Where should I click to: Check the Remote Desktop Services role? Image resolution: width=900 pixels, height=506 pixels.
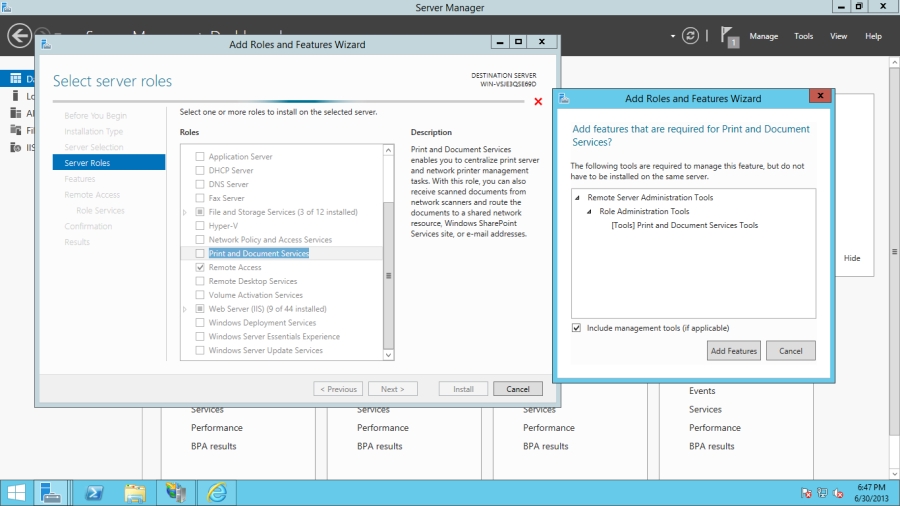click(x=200, y=281)
